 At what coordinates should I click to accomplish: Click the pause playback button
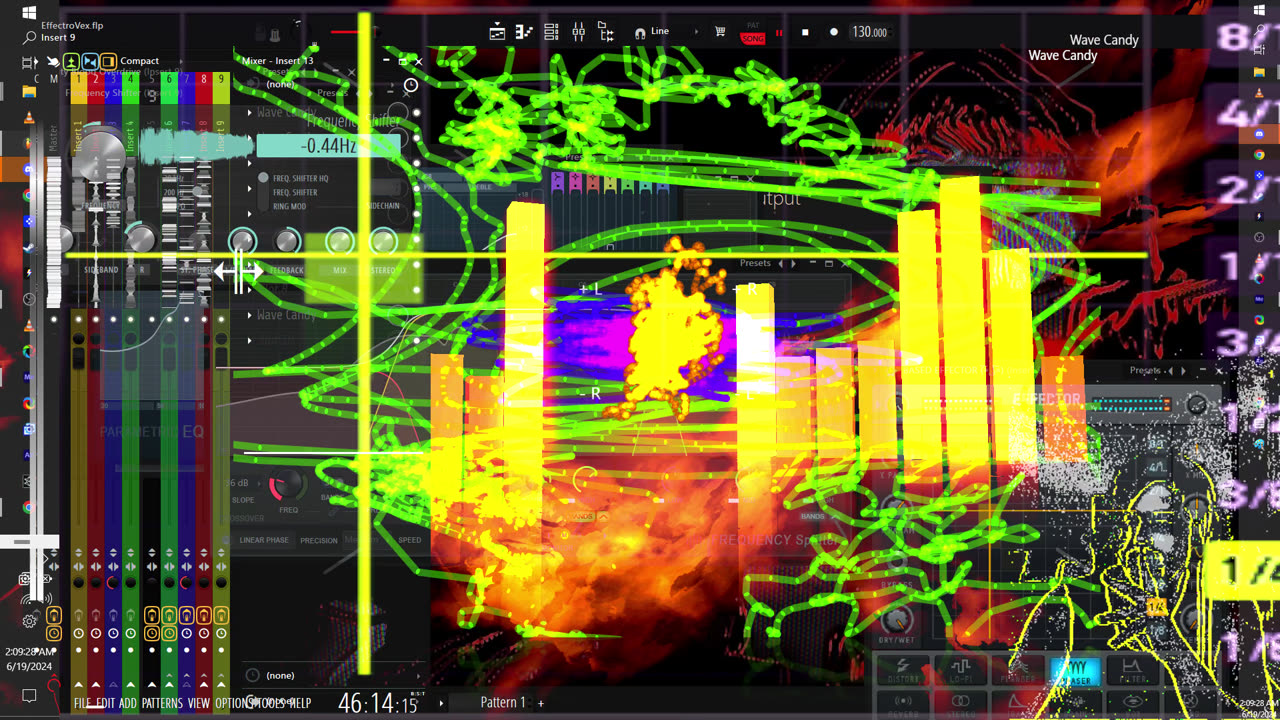tap(779, 33)
